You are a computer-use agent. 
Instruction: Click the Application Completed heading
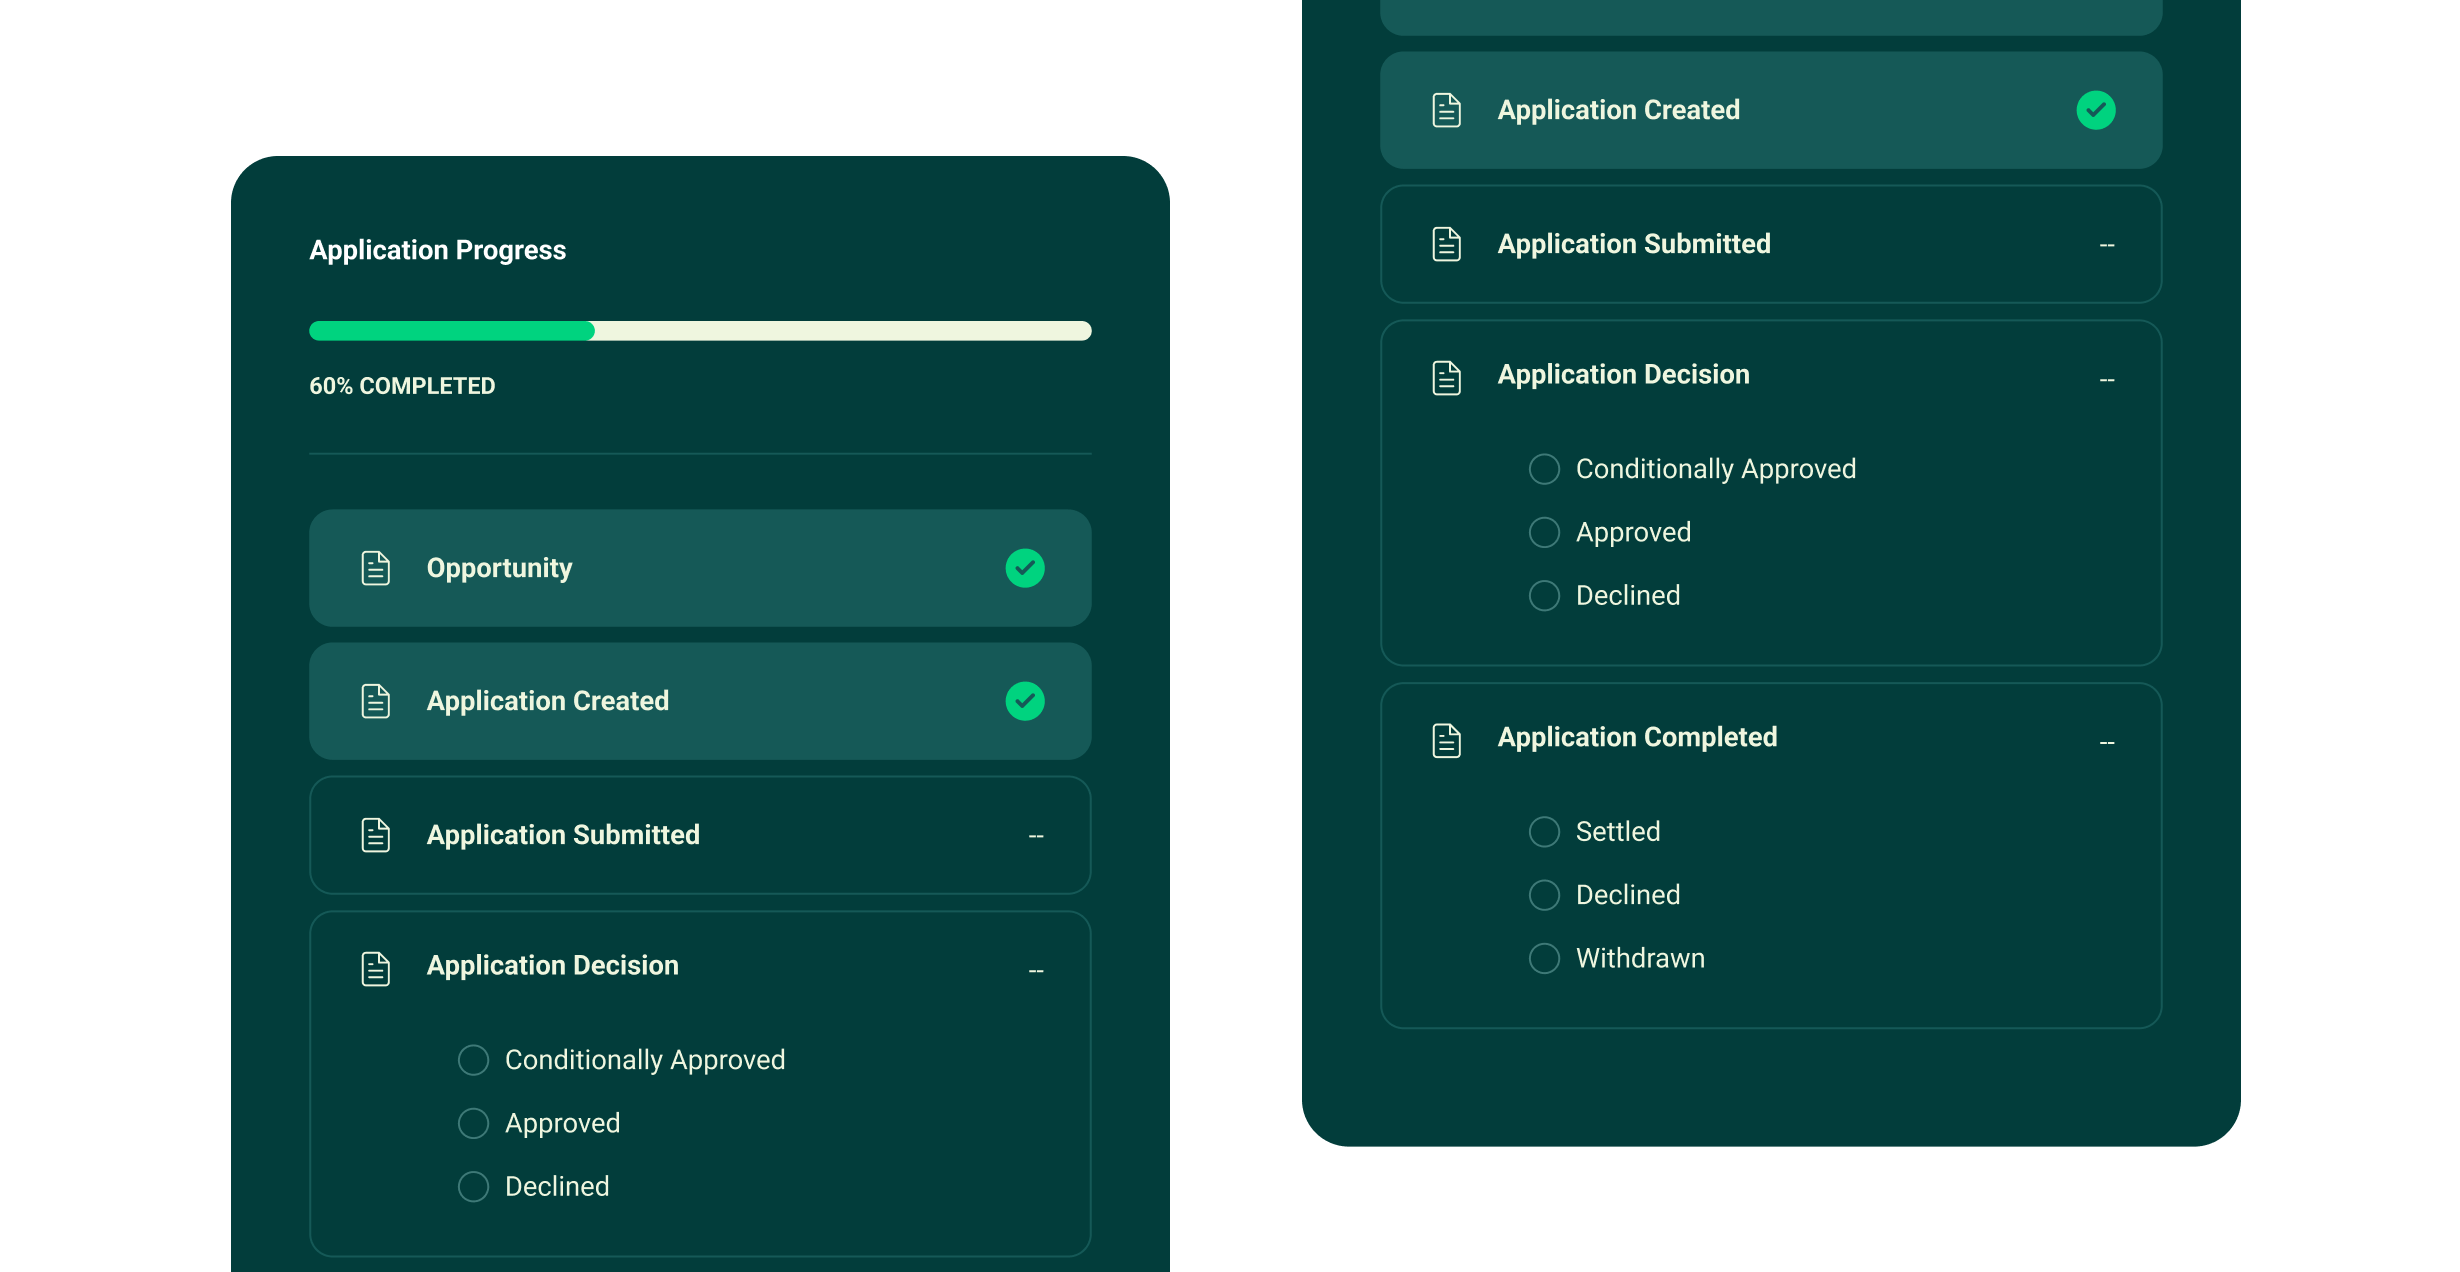tap(1636, 737)
